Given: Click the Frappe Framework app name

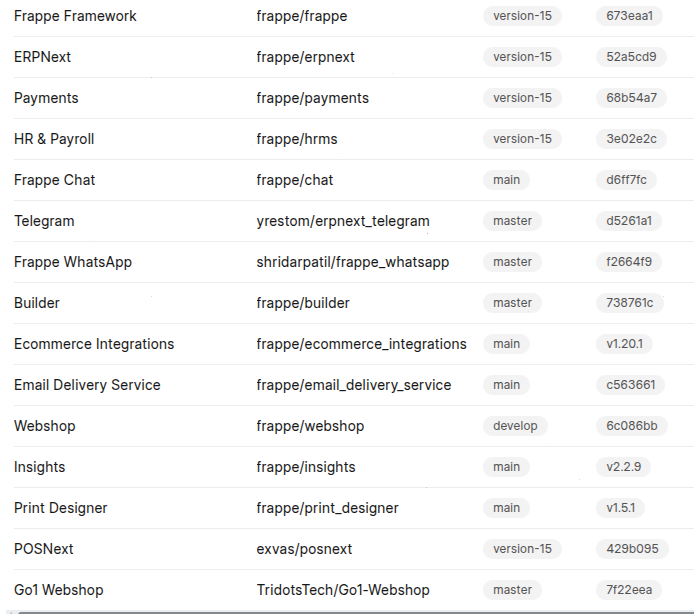Looking at the screenshot, I should click(x=75, y=16).
